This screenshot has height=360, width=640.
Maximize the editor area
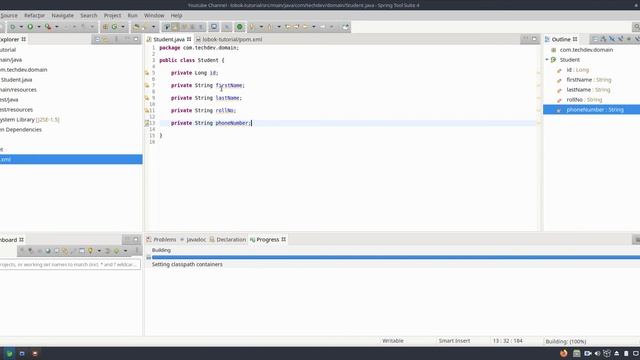pos(534,39)
